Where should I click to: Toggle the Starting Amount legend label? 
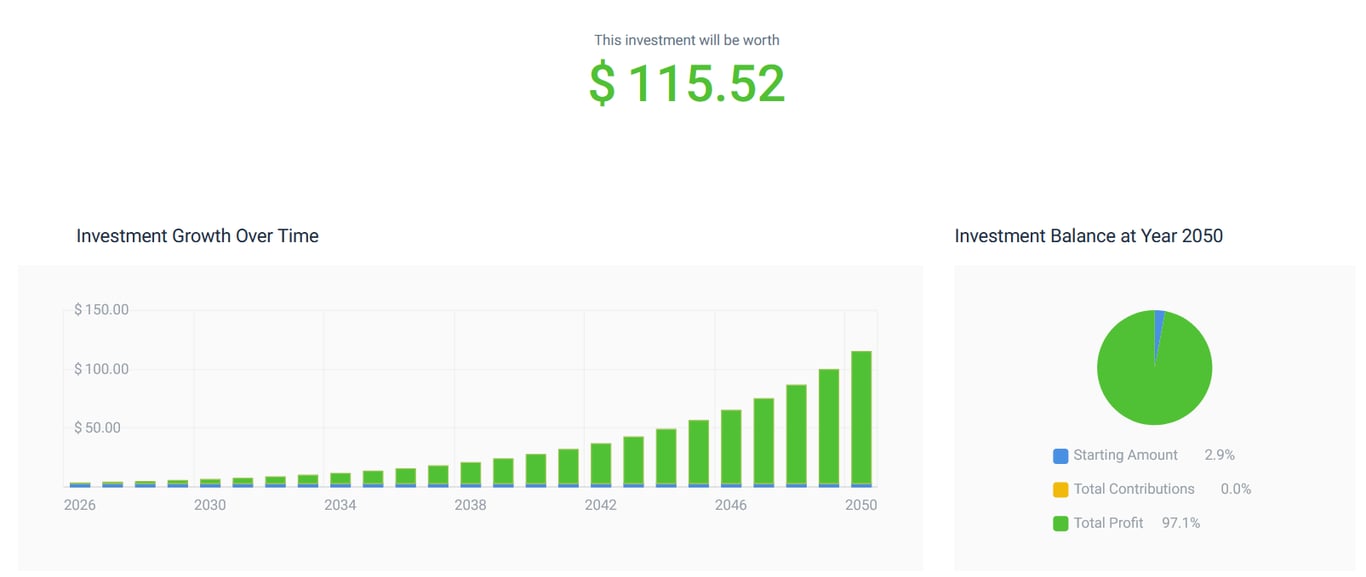(x=1125, y=455)
